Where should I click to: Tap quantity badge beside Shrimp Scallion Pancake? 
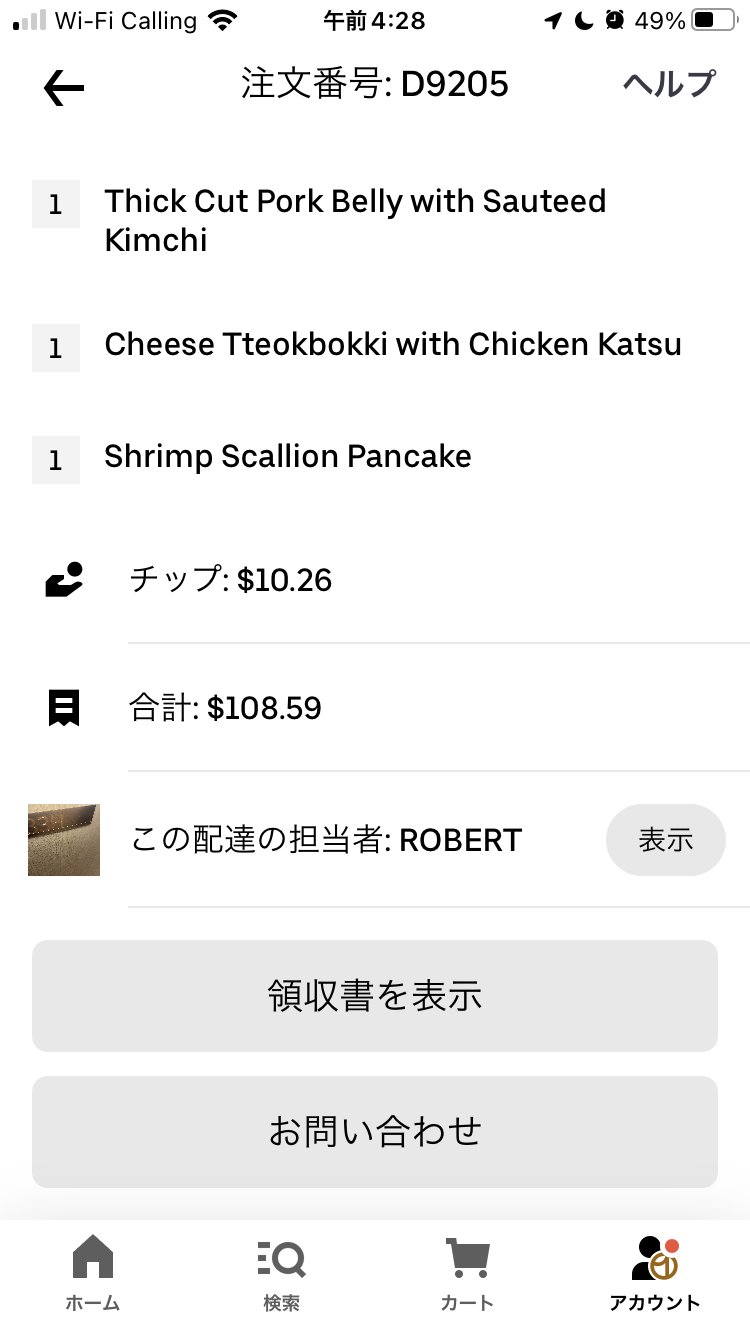(x=56, y=459)
